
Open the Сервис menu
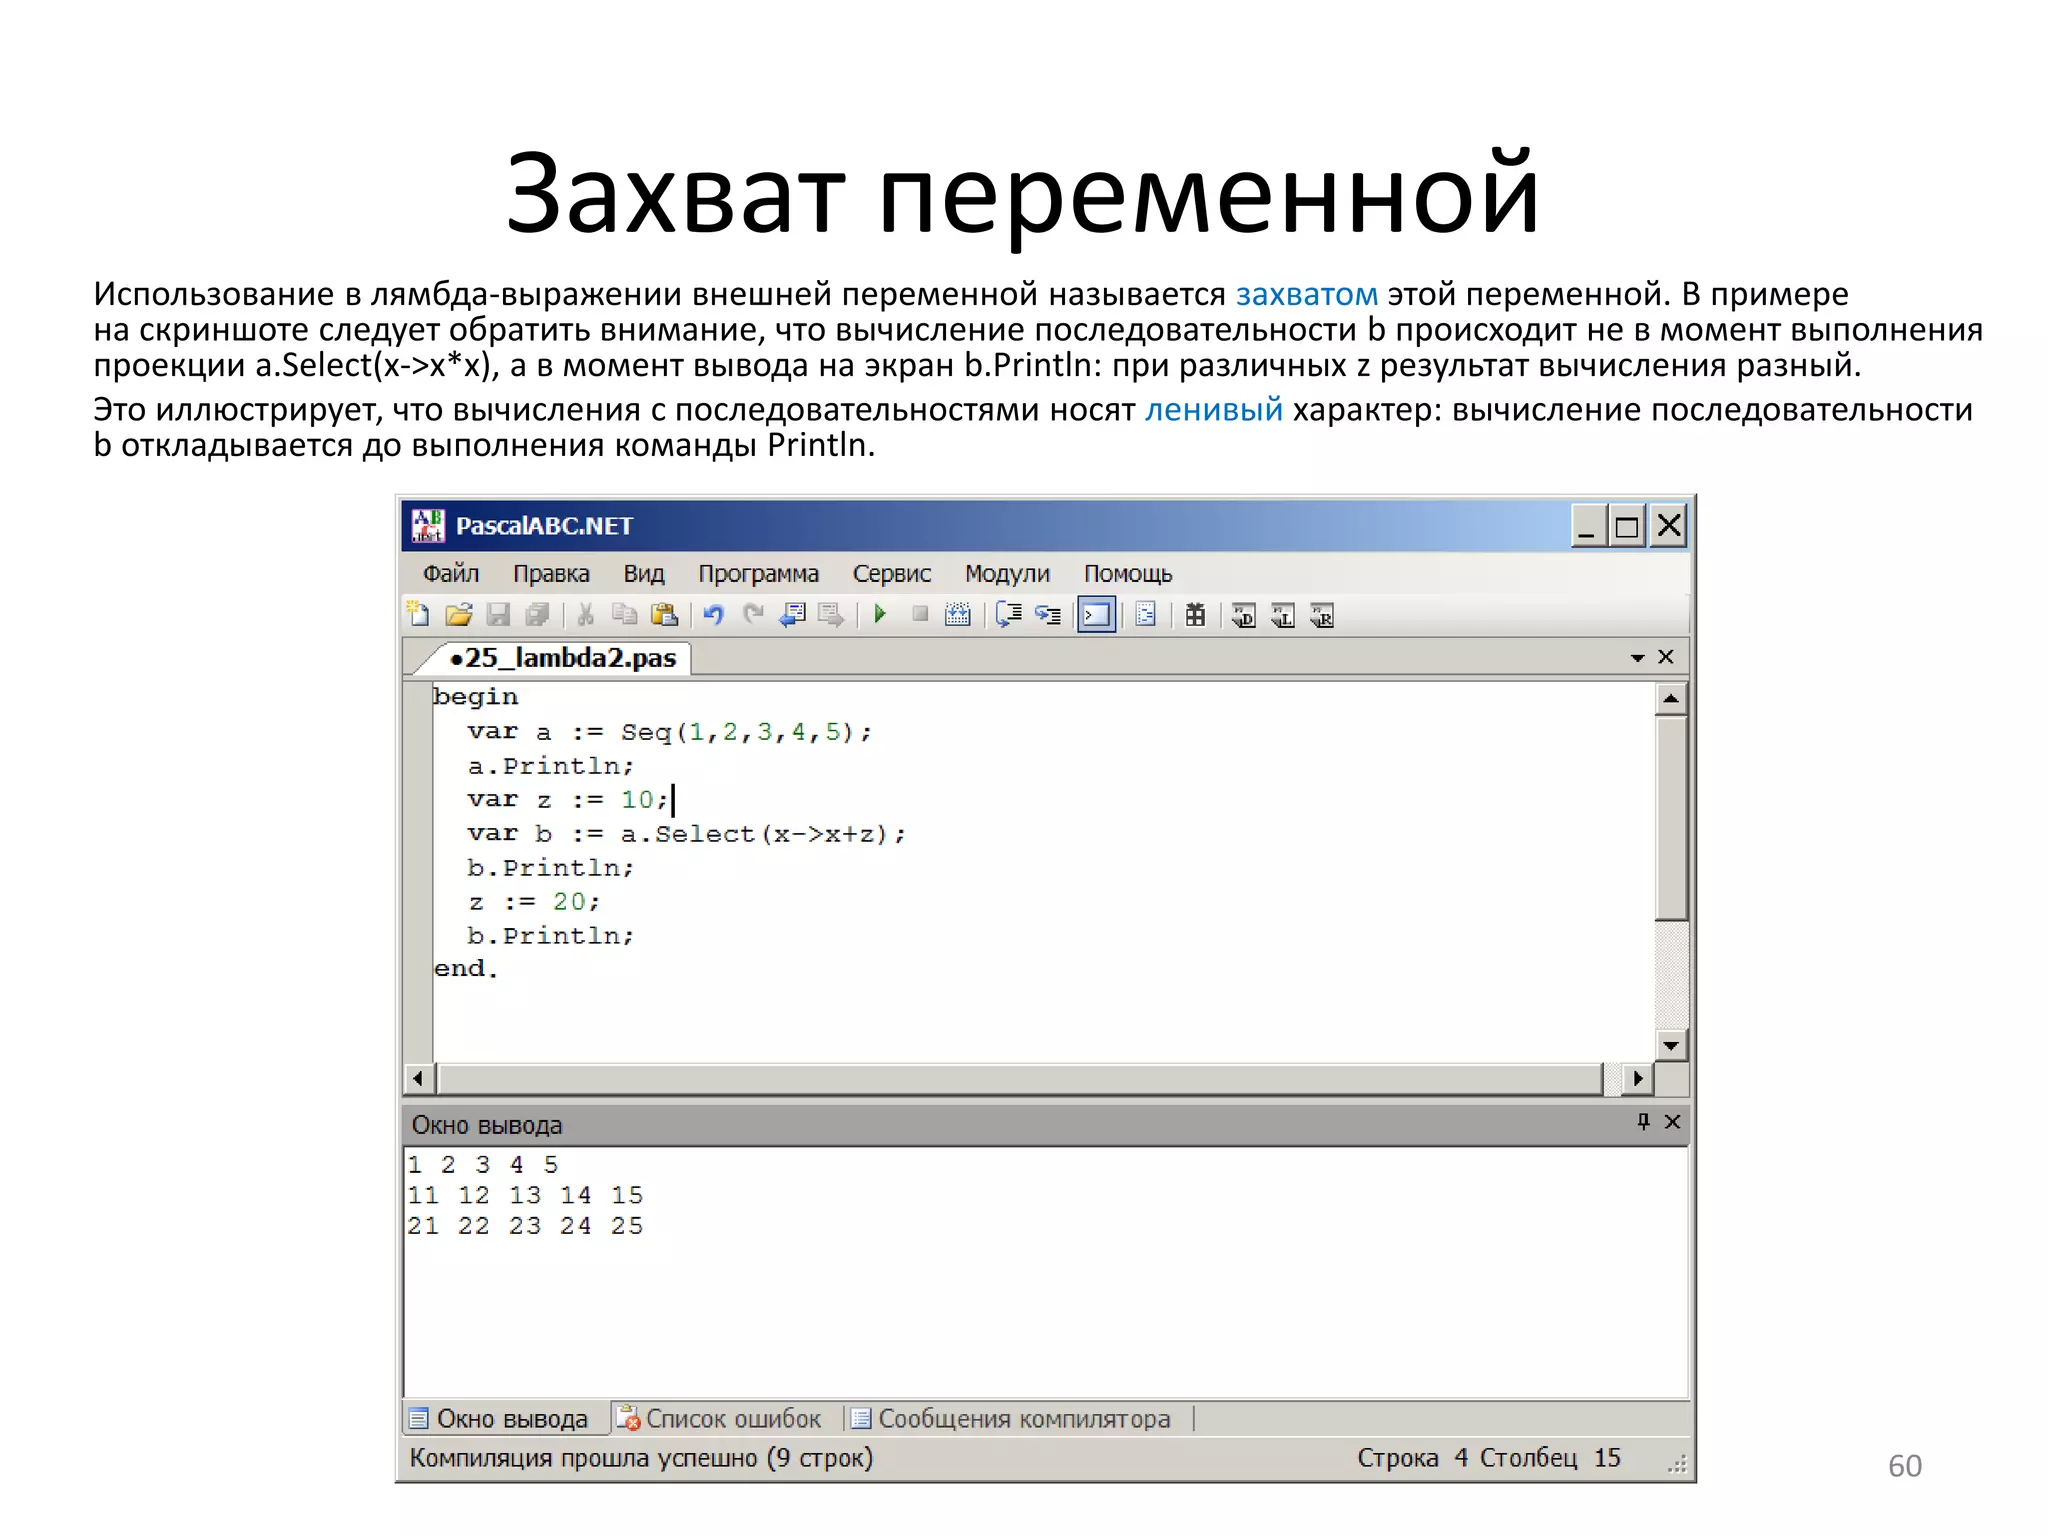[x=891, y=574]
